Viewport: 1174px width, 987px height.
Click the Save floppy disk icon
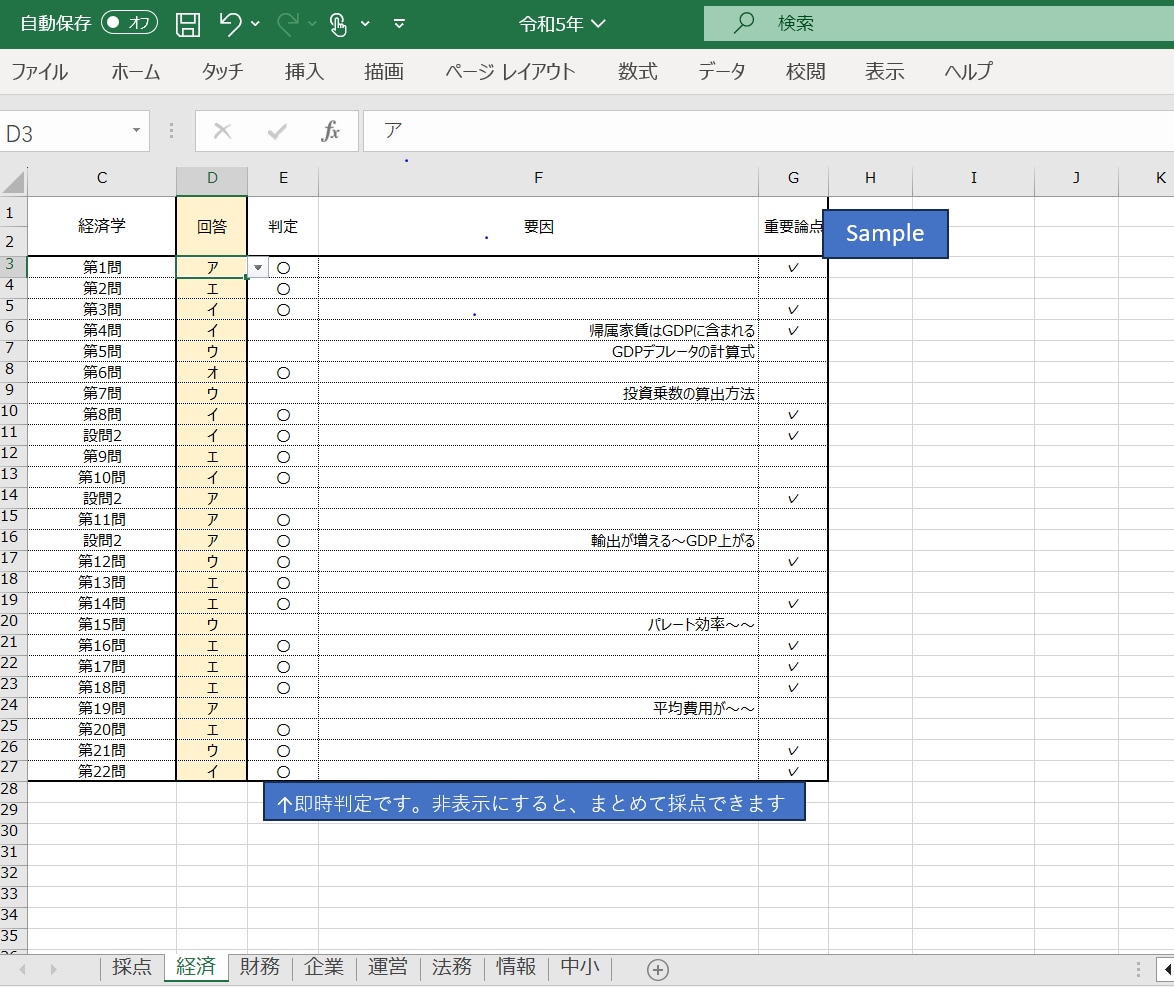pyautogui.click(x=188, y=24)
